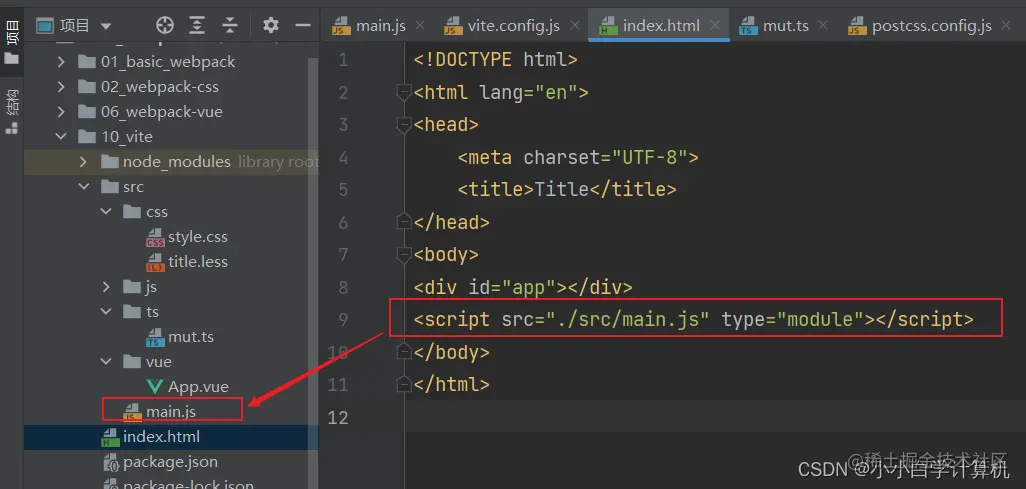The image size is (1026, 489).
Task: Open project panel settings gear
Action: [x=270, y=26]
